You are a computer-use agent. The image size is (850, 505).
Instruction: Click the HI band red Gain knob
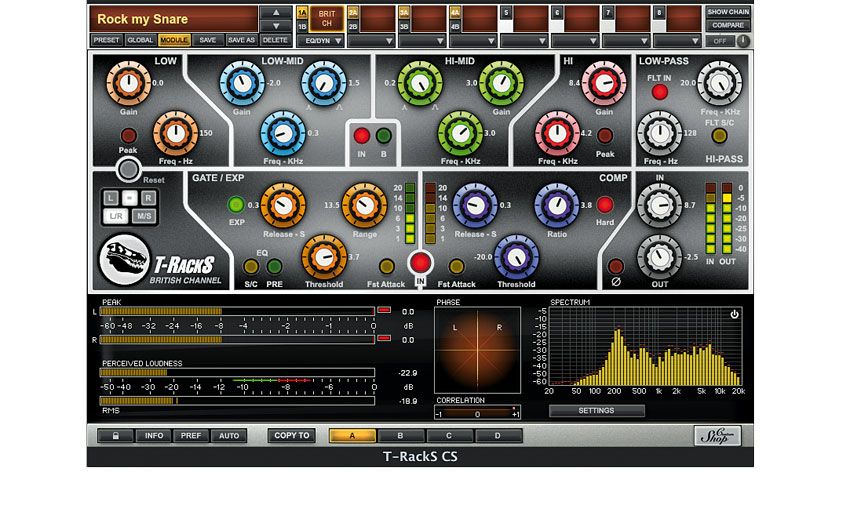[603, 83]
